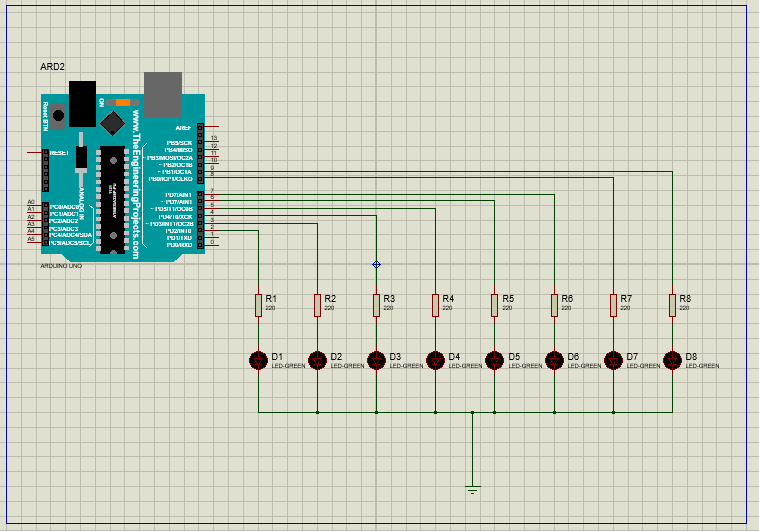Select resistor R1 symbol
The height and width of the screenshot is (531, 759).
(x=258, y=305)
